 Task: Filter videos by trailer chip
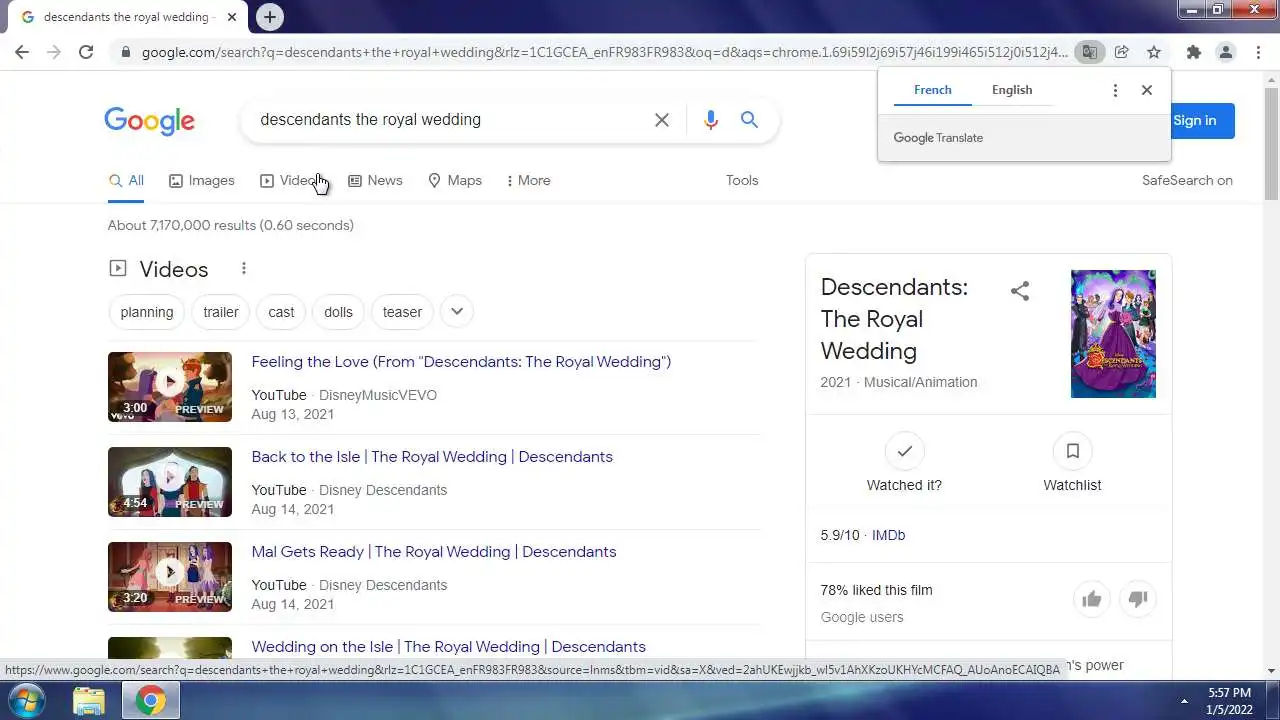[221, 312]
